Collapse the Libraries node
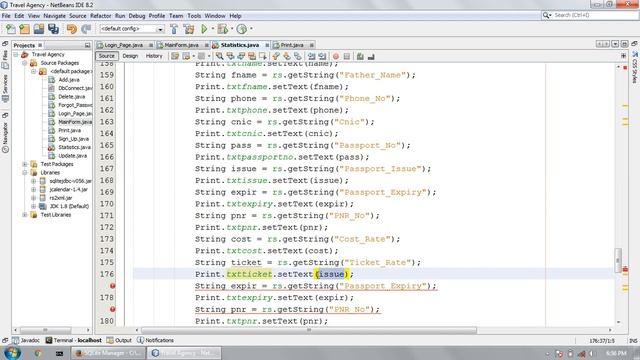The height and width of the screenshot is (360, 640). (x=25, y=173)
